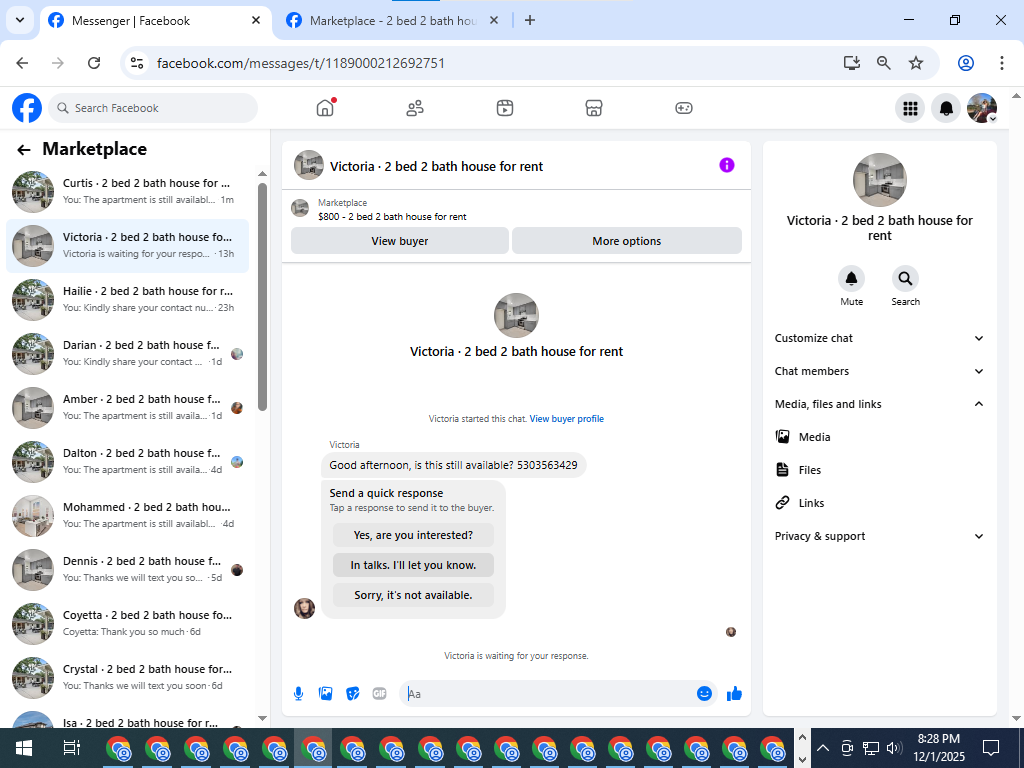This screenshot has height=768, width=1024.
Task: Attach a photo to the message
Action: (326, 694)
